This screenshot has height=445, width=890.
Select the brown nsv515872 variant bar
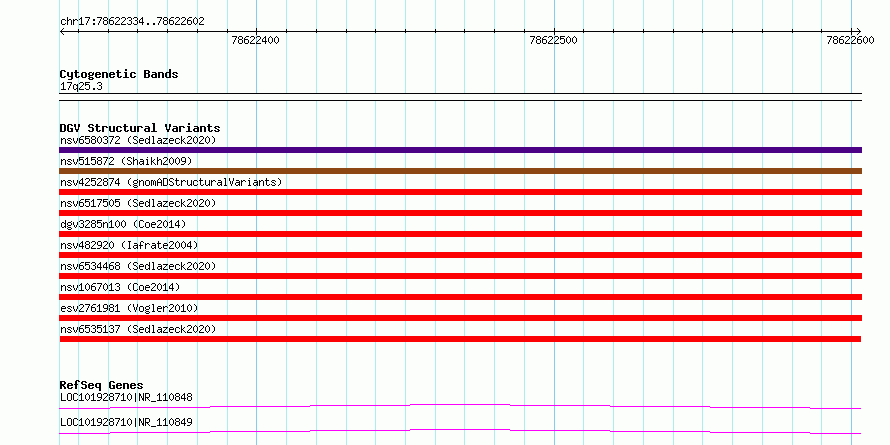click(460, 171)
